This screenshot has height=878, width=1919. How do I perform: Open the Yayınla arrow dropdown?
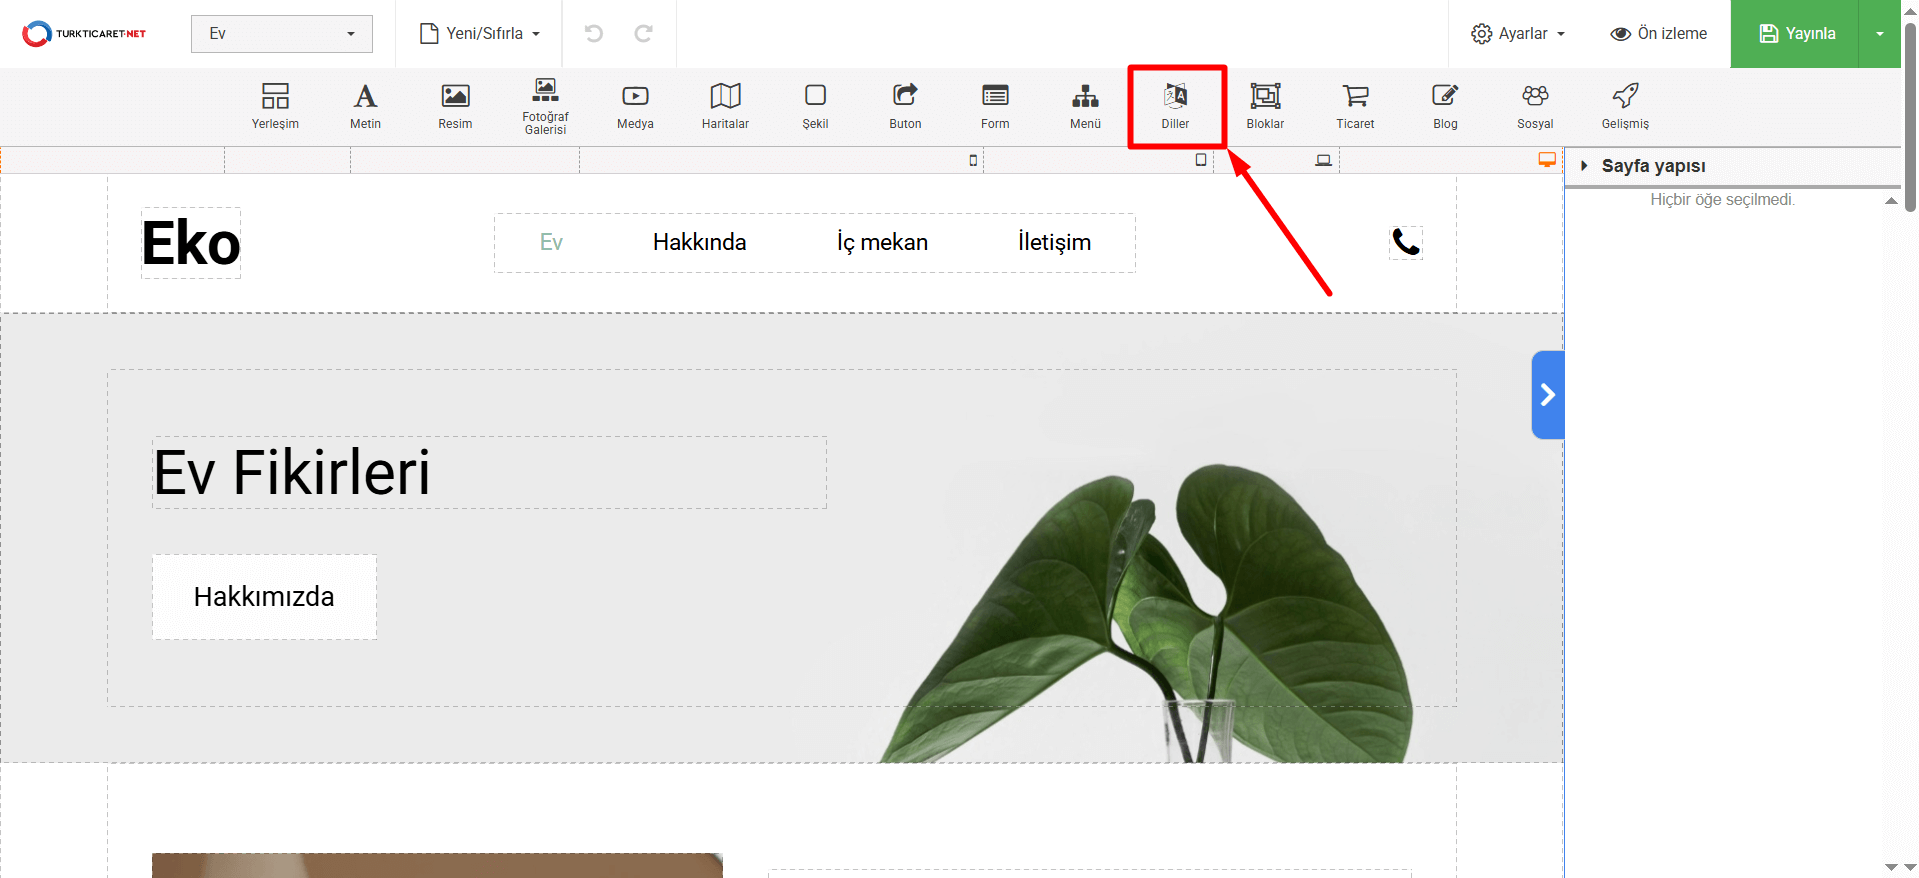(x=1879, y=34)
